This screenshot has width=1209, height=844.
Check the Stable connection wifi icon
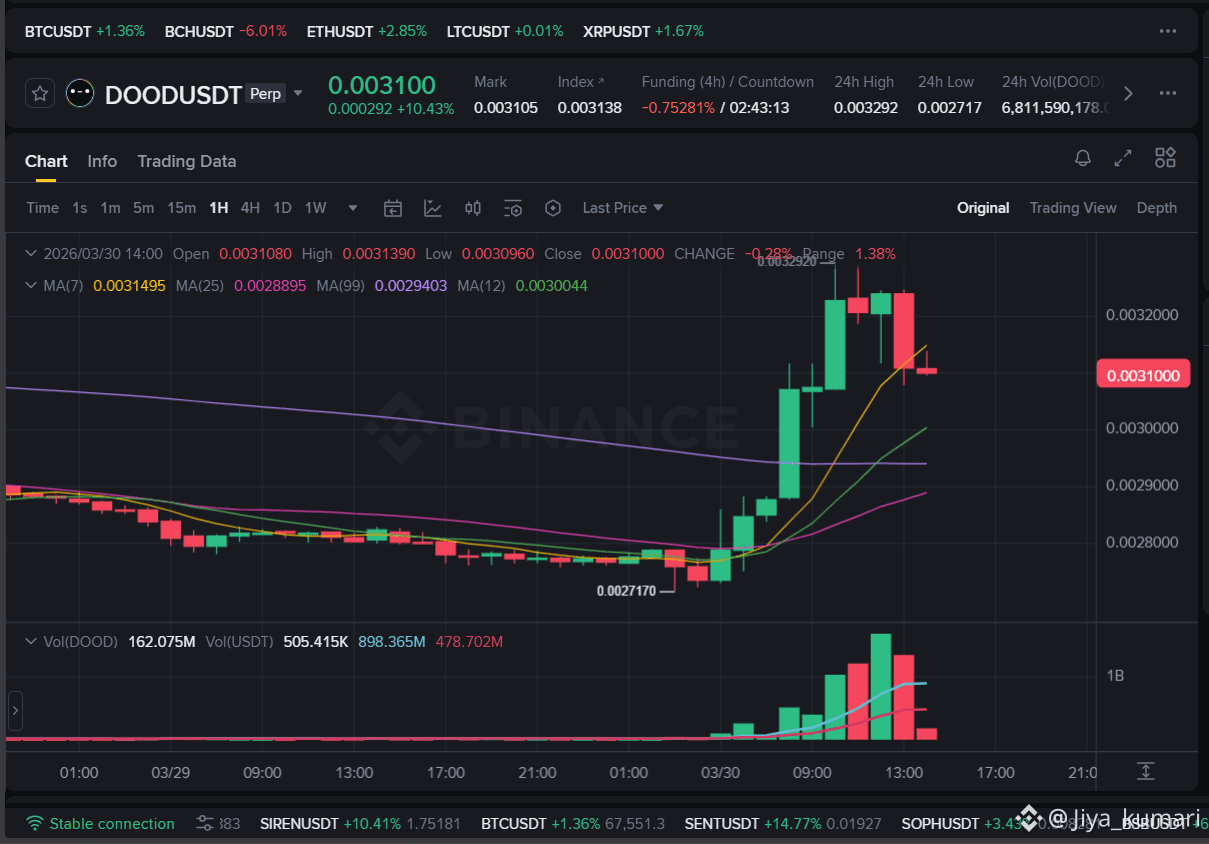coord(35,824)
